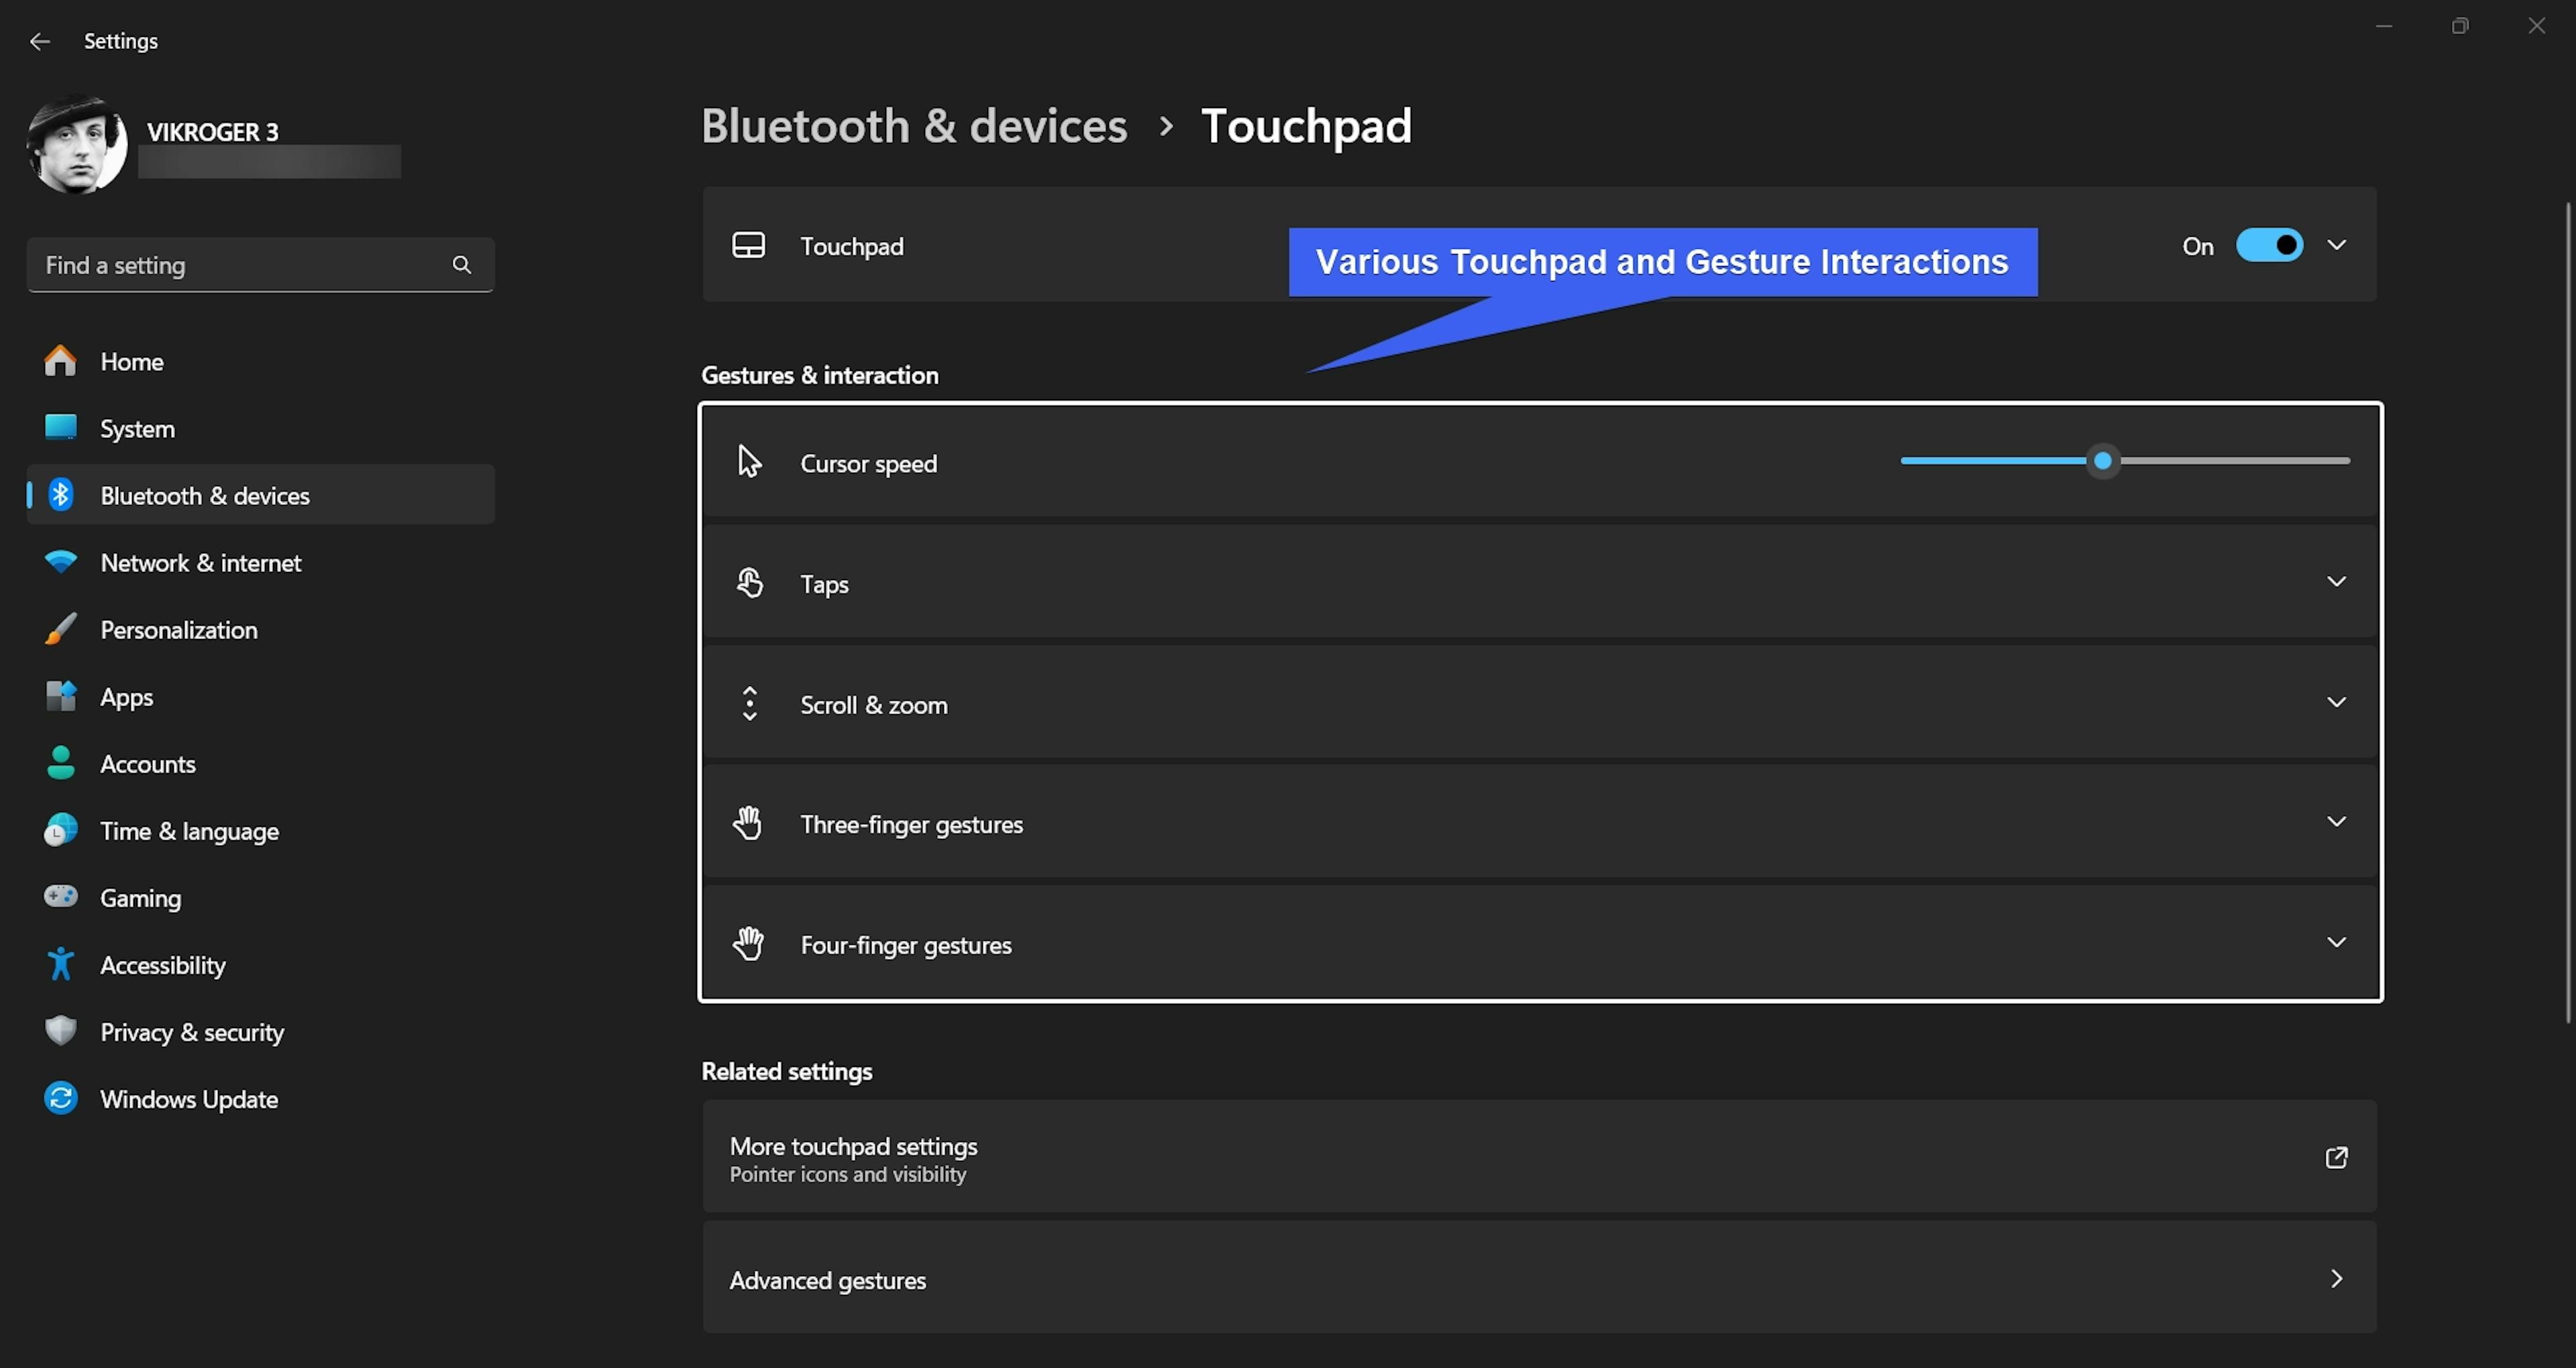Select Personalization from sidebar
Viewport: 2576px width, 1368px height.
tap(179, 630)
